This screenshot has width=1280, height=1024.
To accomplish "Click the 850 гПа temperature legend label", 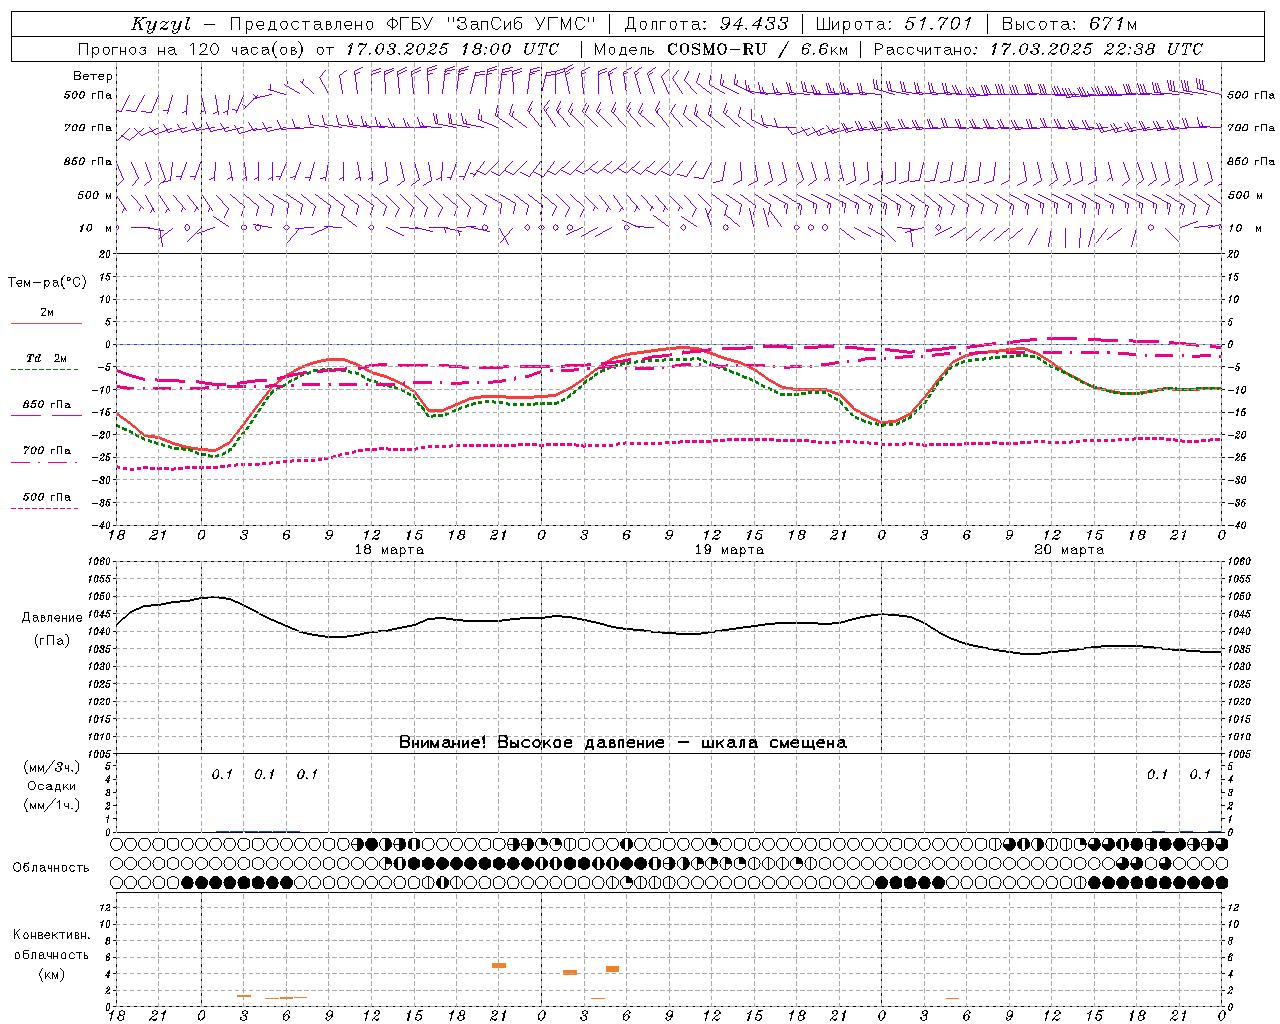I will pyautogui.click(x=47, y=405).
